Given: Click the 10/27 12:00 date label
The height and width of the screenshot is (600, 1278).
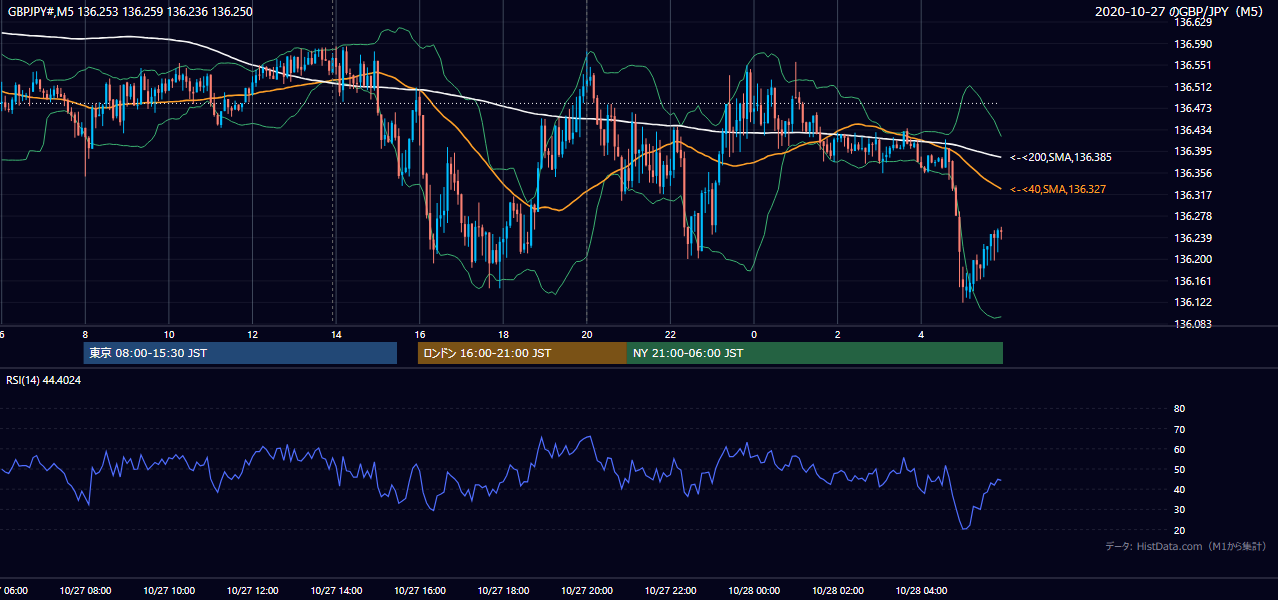Looking at the screenshot, I should coord(252,591).
